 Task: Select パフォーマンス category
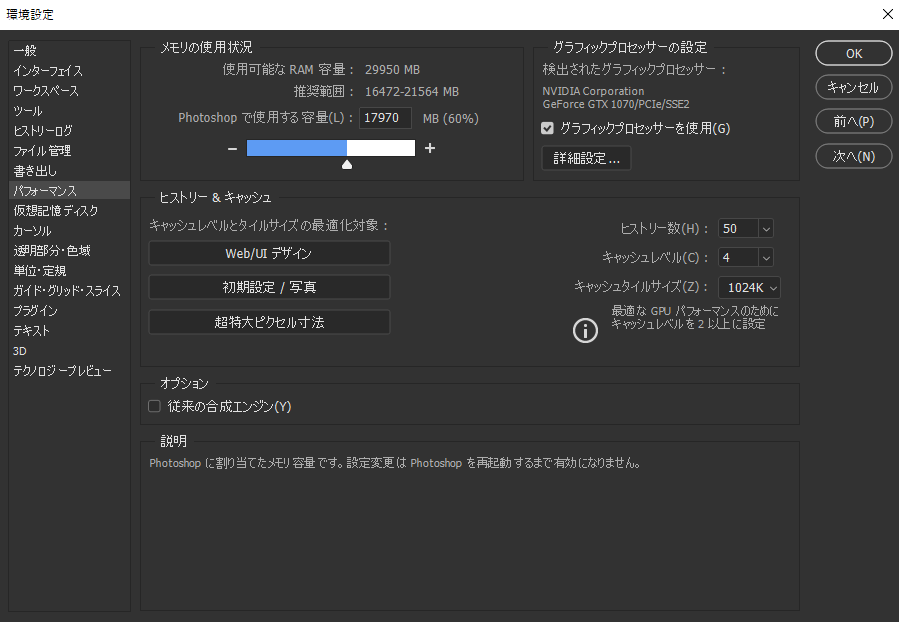click(x=69, y=190)
